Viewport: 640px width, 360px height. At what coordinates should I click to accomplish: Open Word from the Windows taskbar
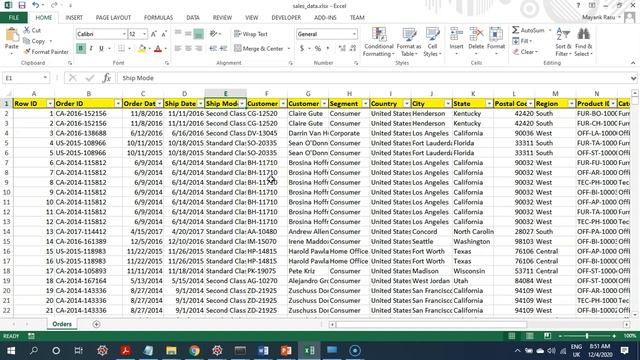click(263, 351)
